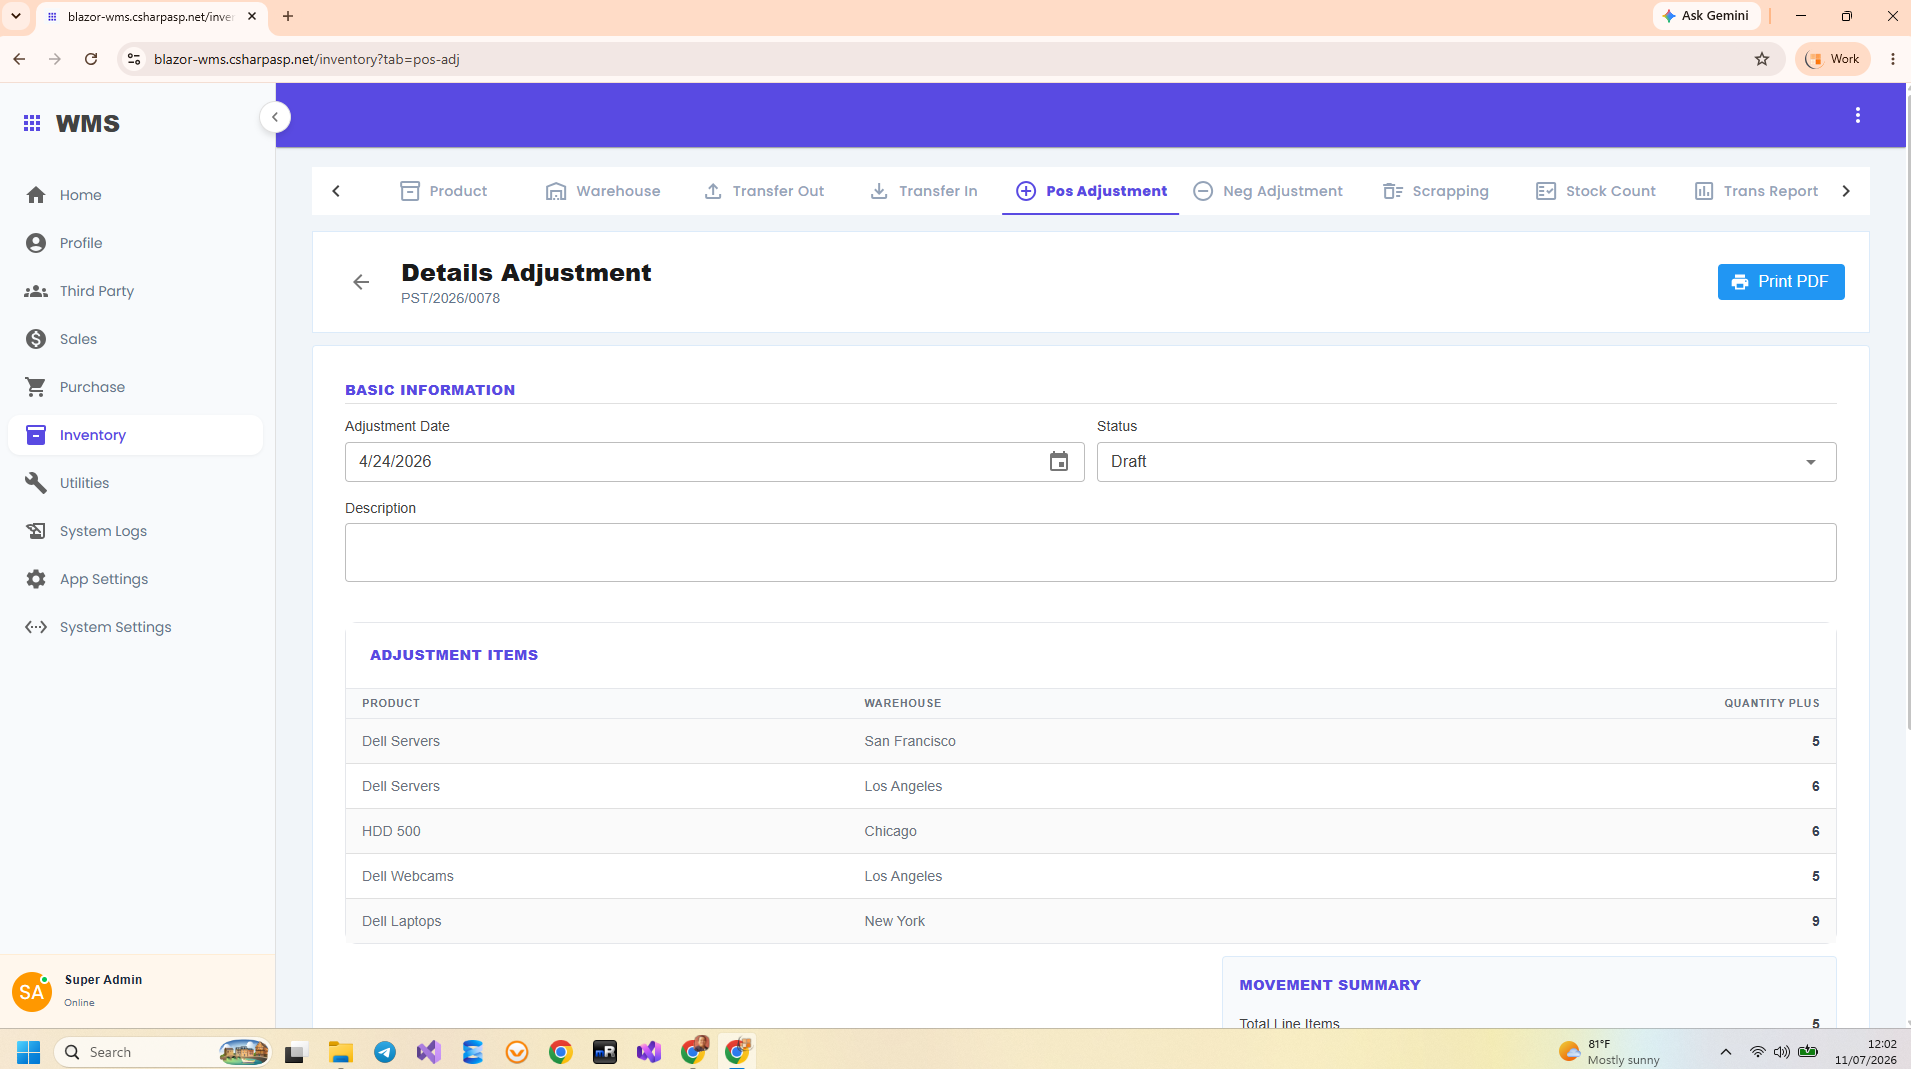Show hidden system tray icons

1726,1052
